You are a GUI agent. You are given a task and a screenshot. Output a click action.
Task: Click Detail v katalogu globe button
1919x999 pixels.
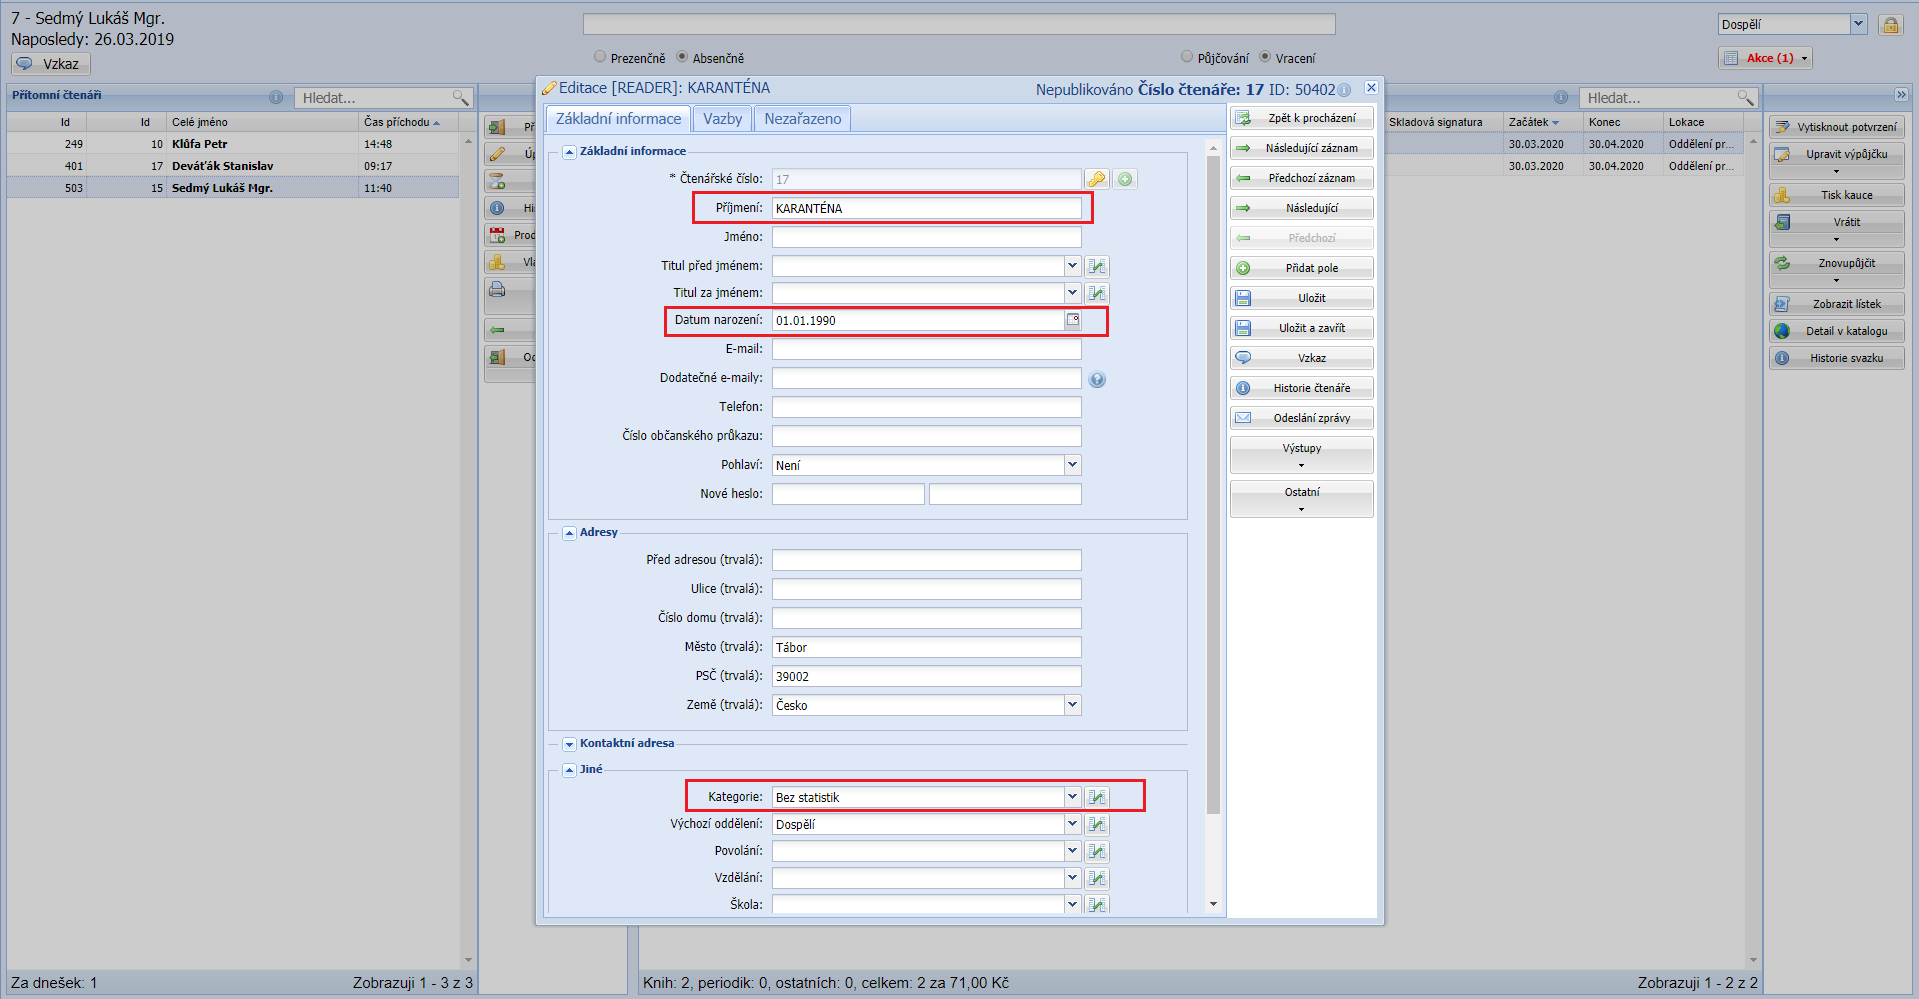1837,331
